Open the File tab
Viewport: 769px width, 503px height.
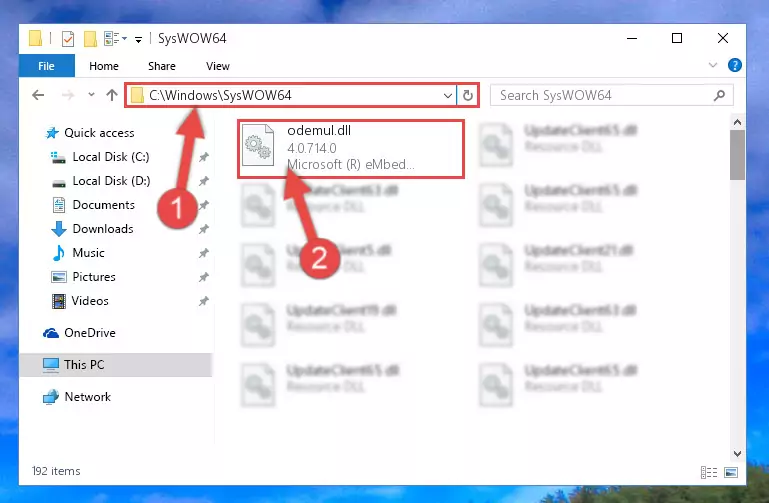(x=47, y=66)
